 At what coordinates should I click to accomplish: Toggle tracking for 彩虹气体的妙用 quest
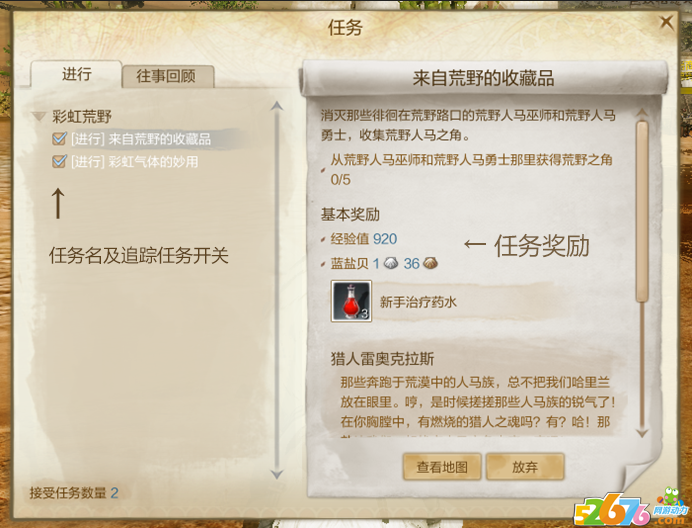click(59, 161)
